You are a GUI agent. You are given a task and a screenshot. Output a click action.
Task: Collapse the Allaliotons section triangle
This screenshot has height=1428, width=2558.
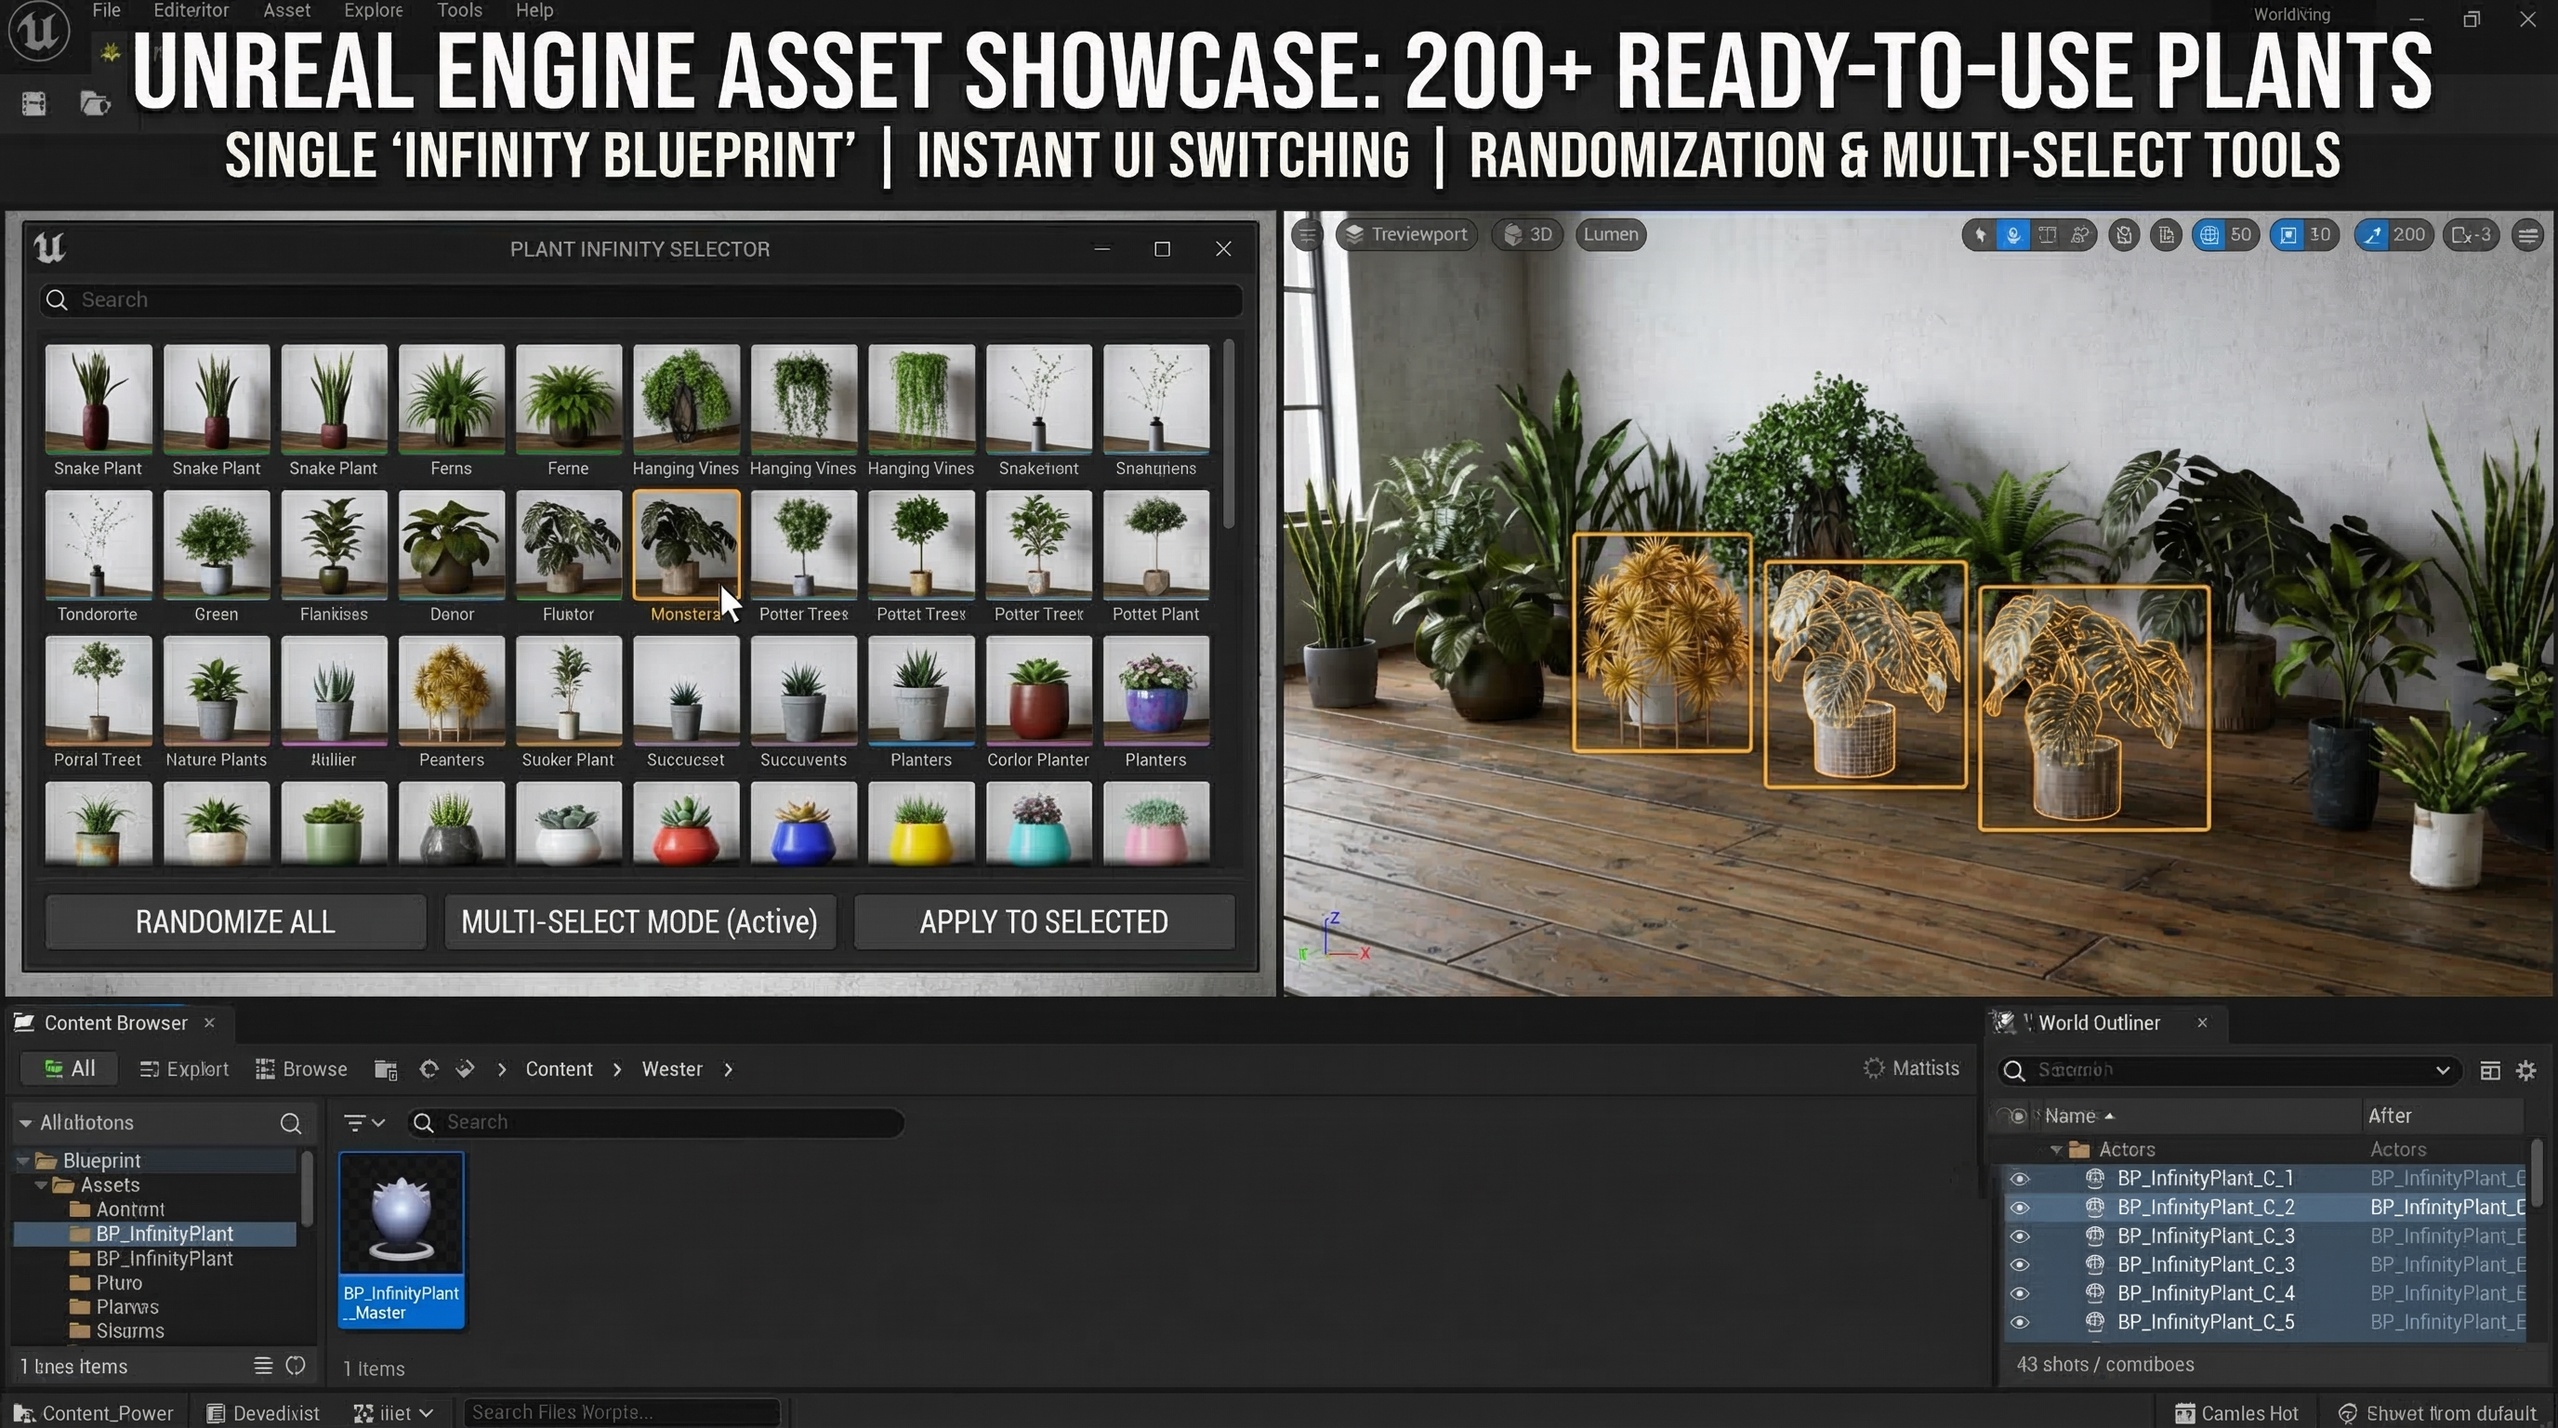(25, 1123)
